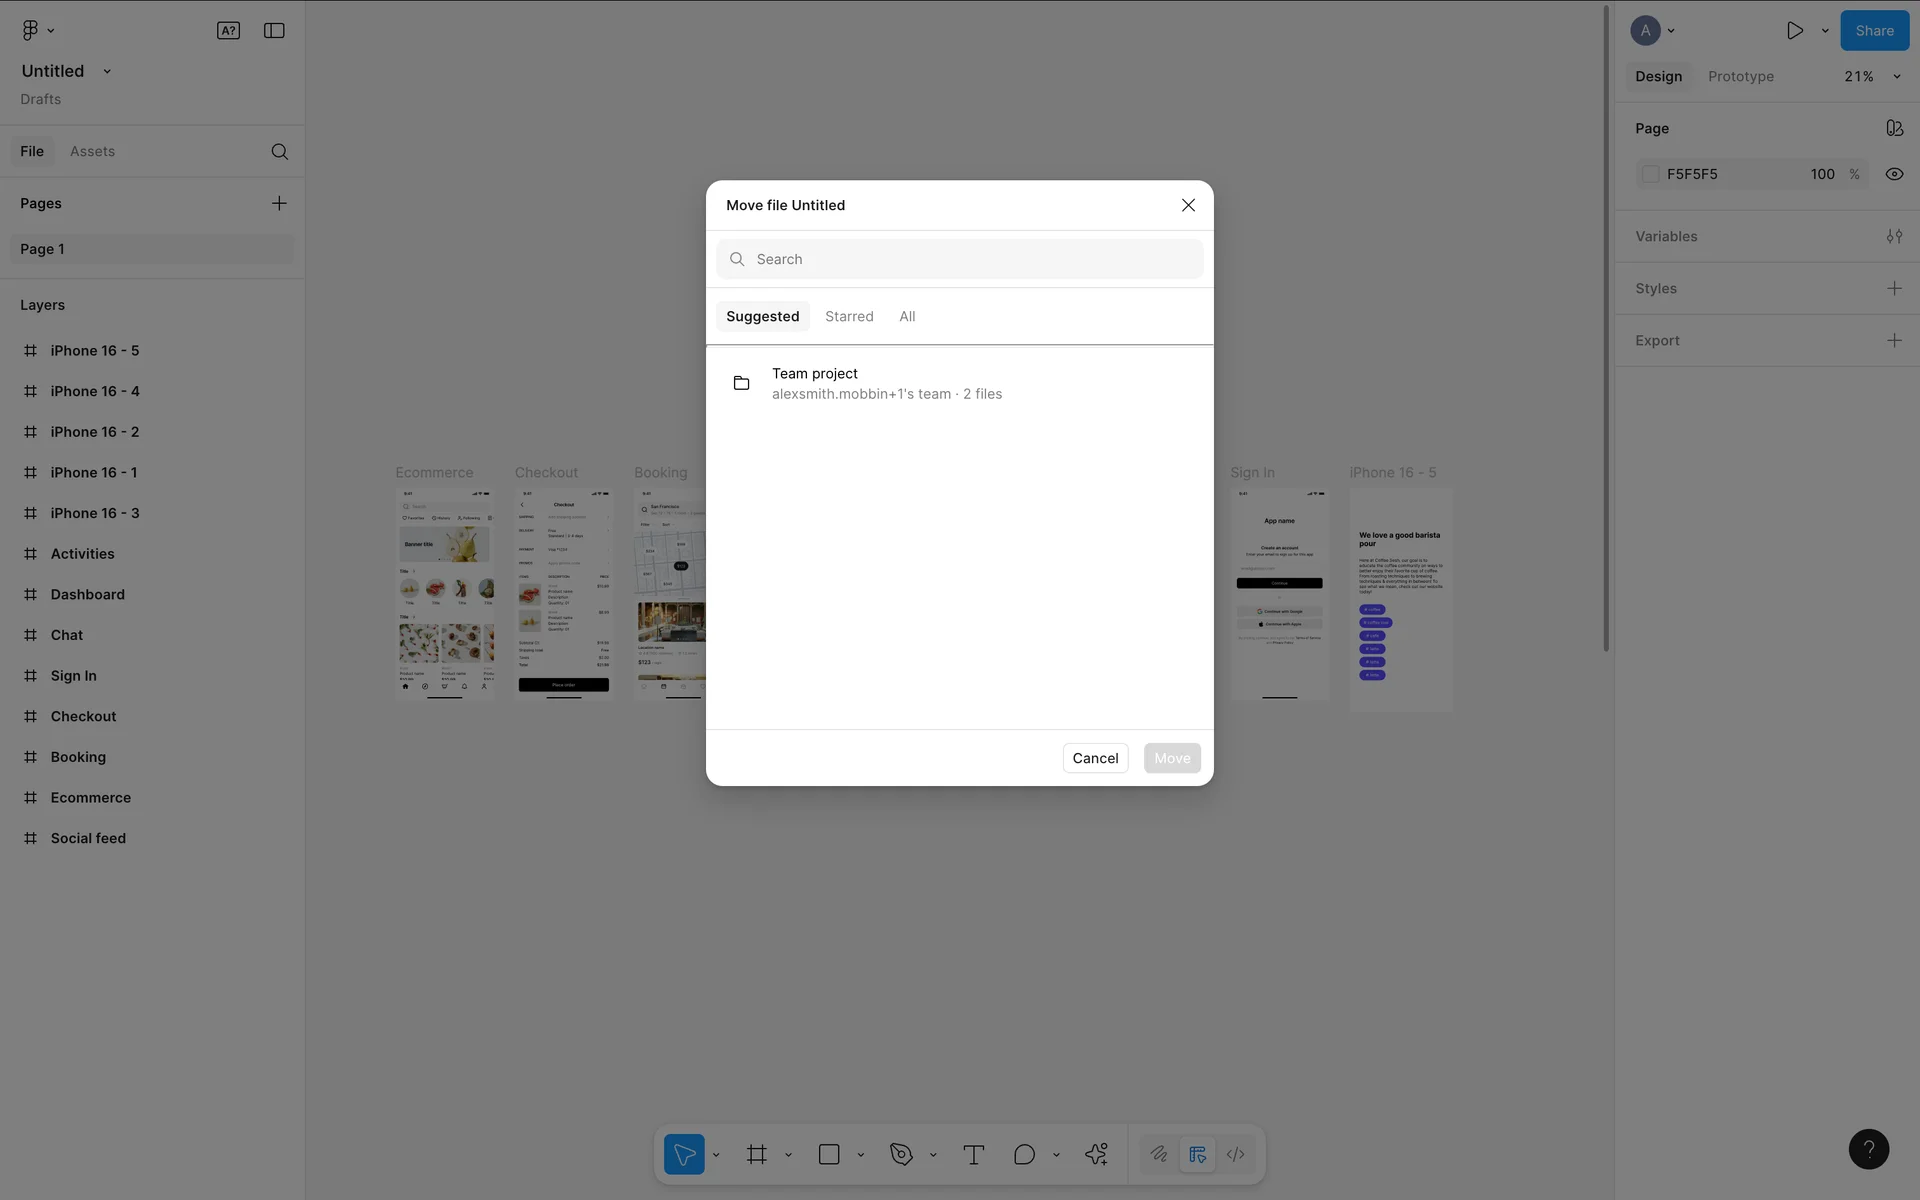Switch to the Prototype tab
The width and height of the screenshot is (1920, 1200).
[1740, 76]
